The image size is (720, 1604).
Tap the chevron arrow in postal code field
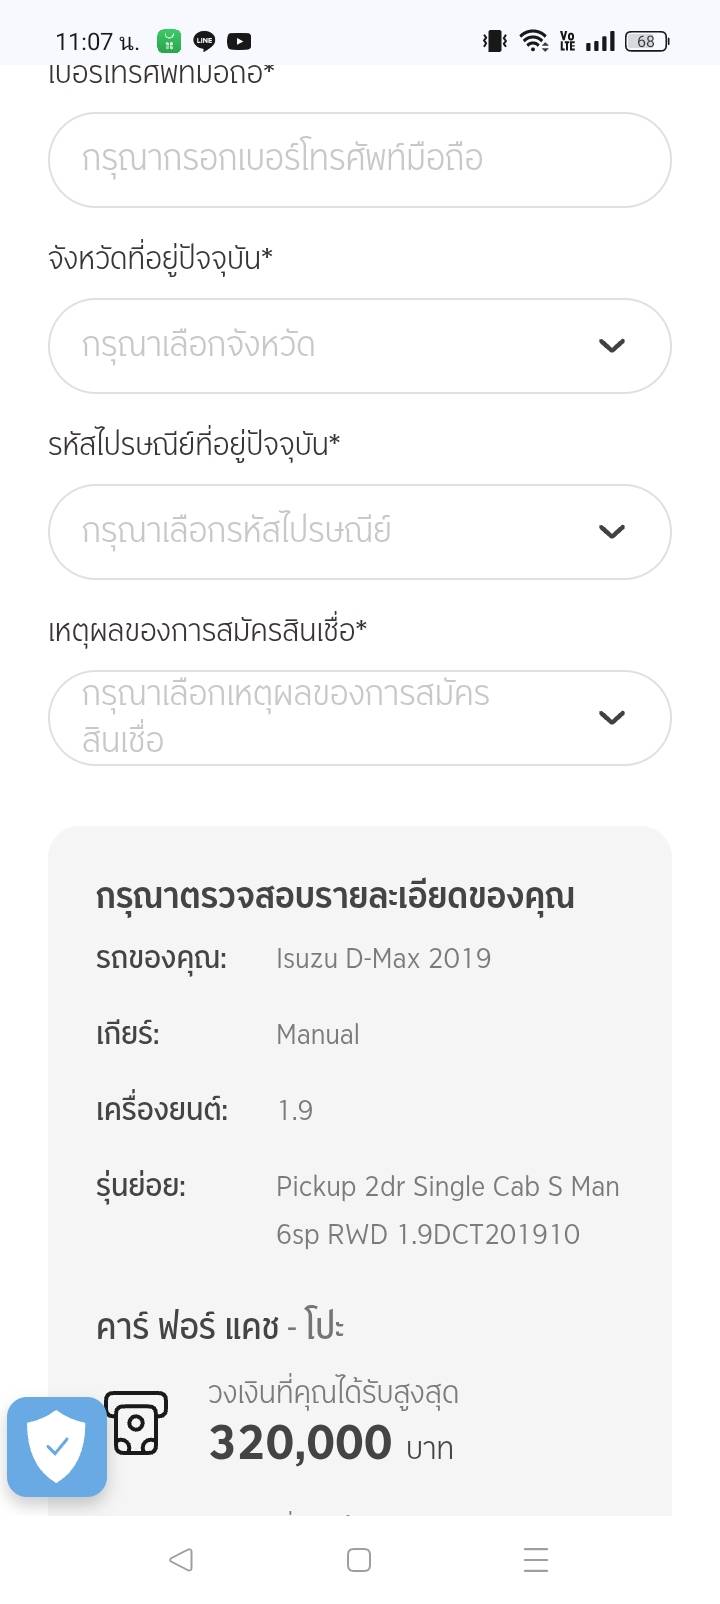(611, 532)
